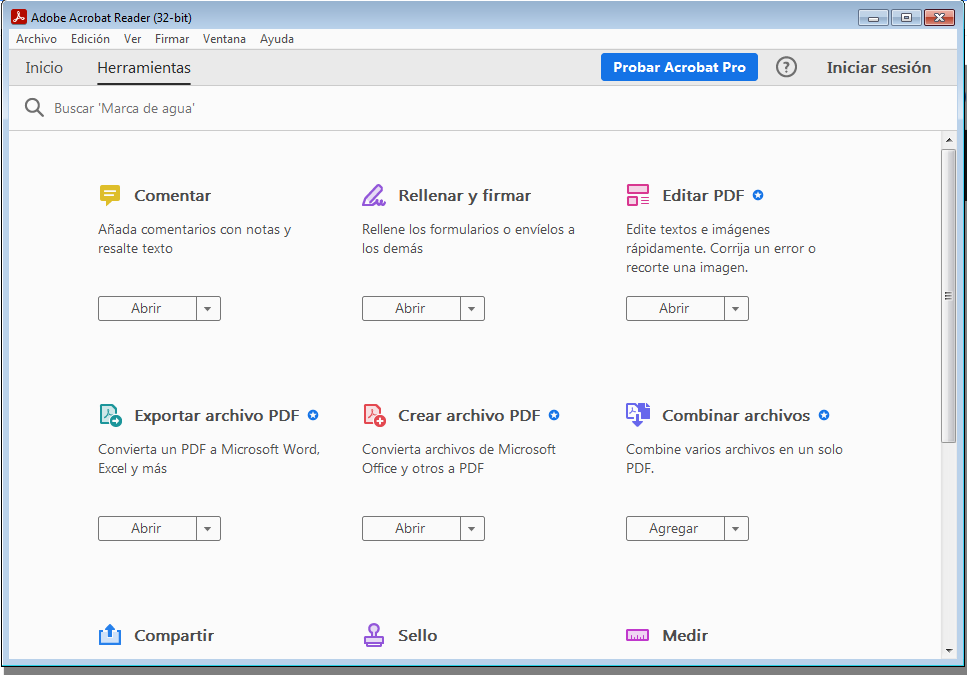The image size is (967, 675).
Task: Click the Crear archivo PDF icon
Action: [374, 415]
